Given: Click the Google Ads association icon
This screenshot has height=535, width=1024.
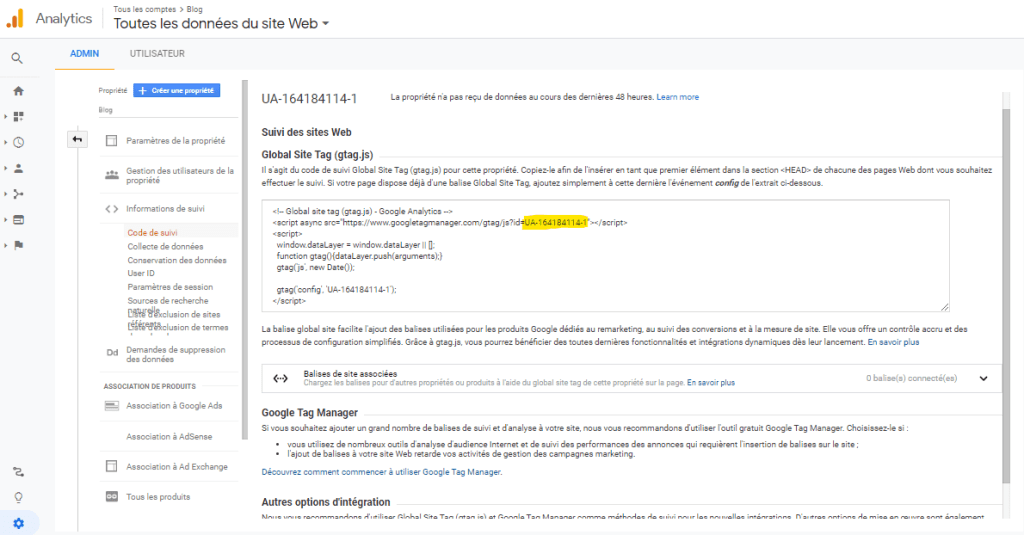Looking at the screenshot, I should [112, 406].
